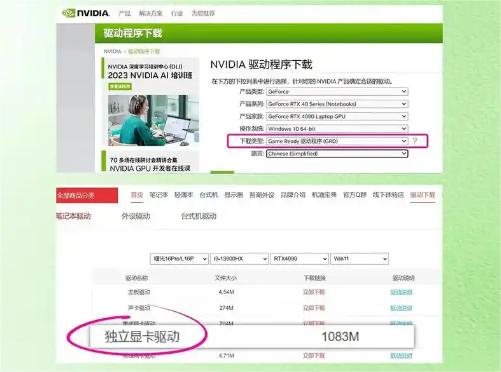This screenshot has height=372, width=501.
Task: Open the Windows 10 64-bit operating system dropdown
Action: (337, 129)
